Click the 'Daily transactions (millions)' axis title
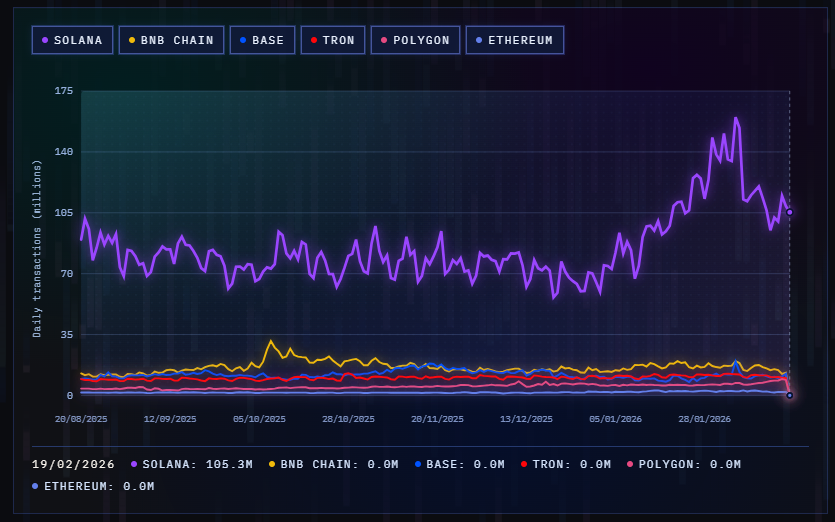 (38, 248)
